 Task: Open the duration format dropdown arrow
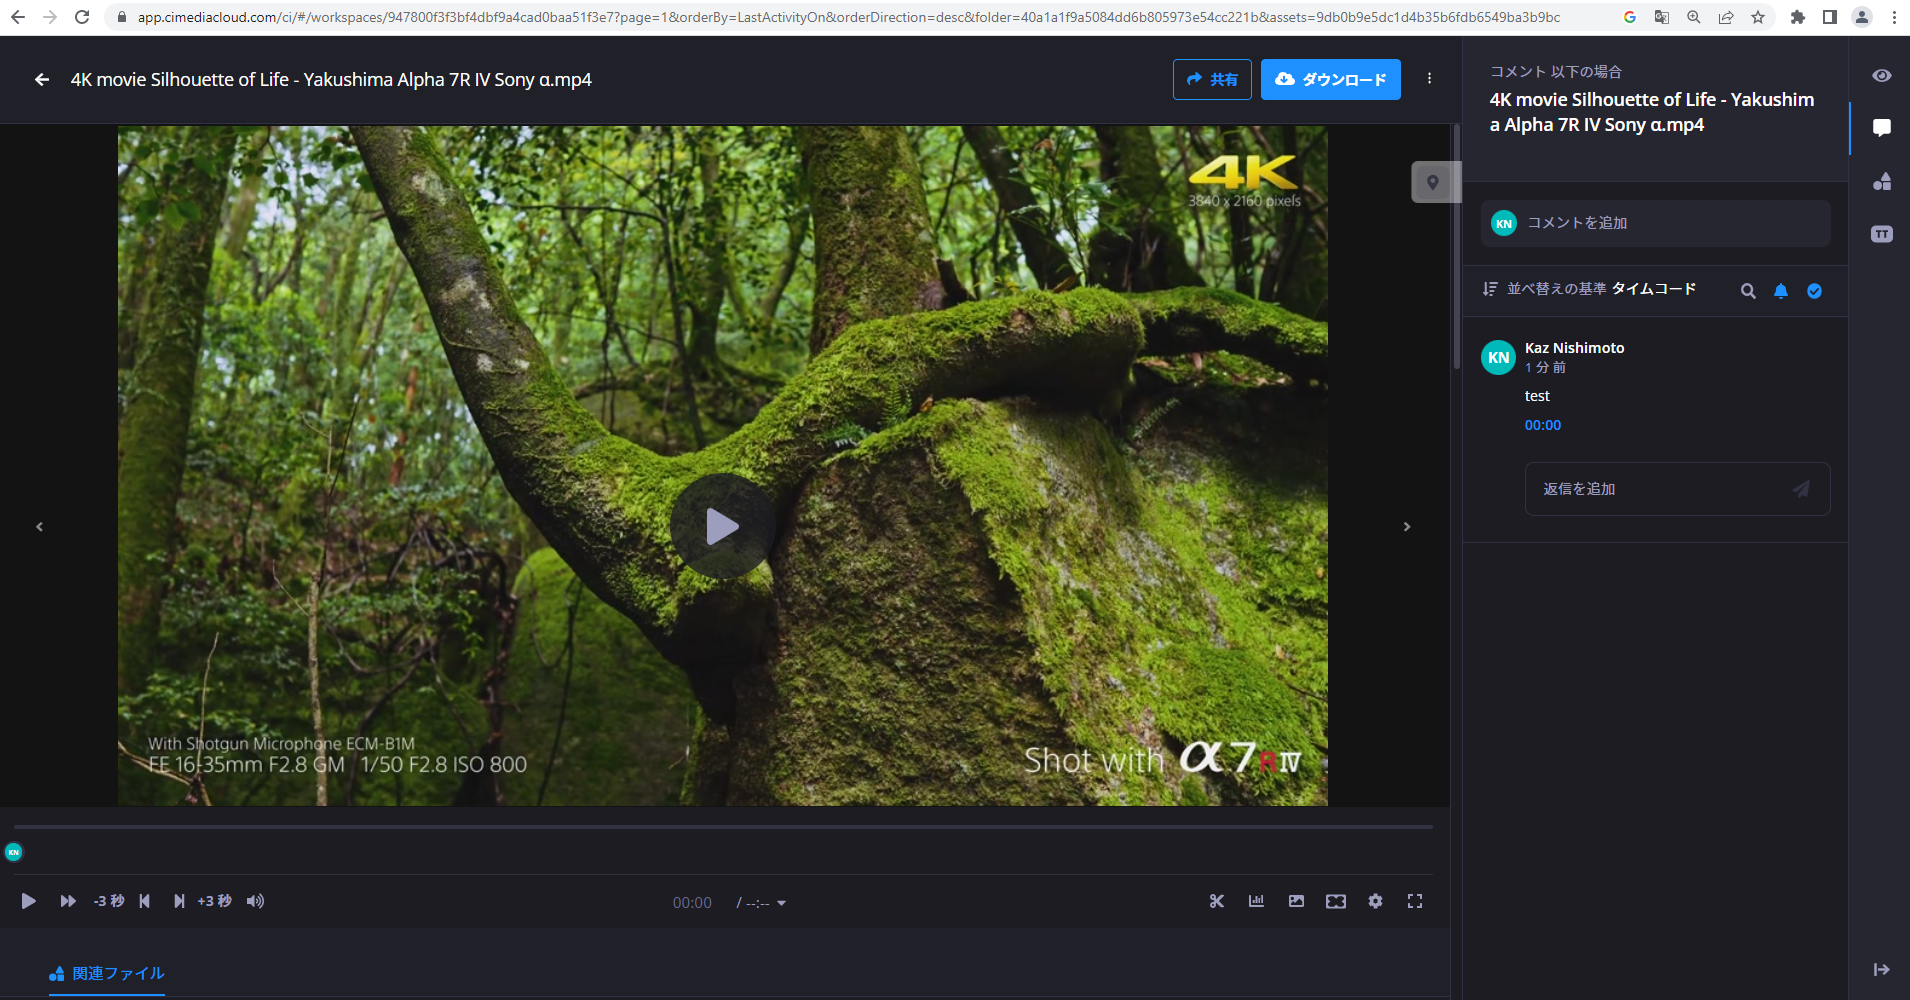point(781,903)
